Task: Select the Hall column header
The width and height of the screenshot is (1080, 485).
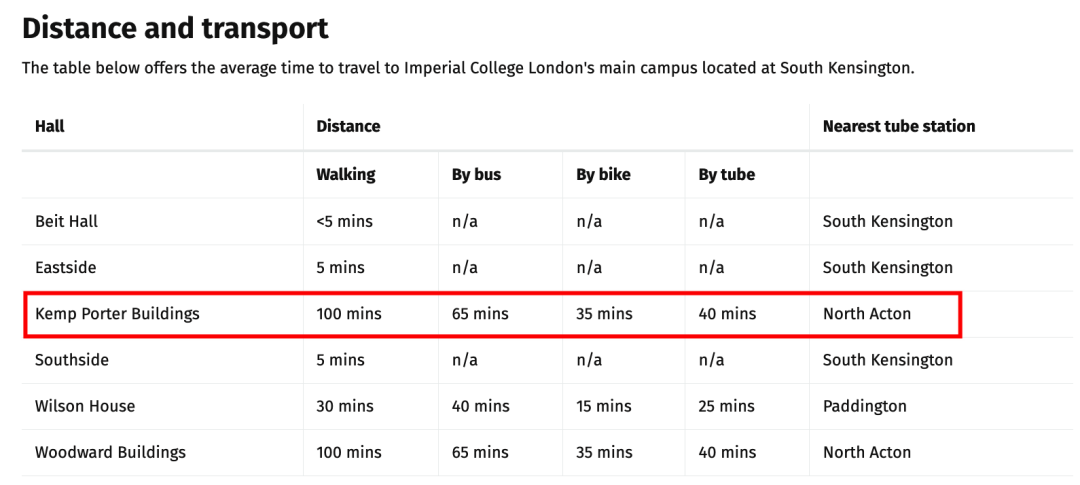Action: click(50, 127)
